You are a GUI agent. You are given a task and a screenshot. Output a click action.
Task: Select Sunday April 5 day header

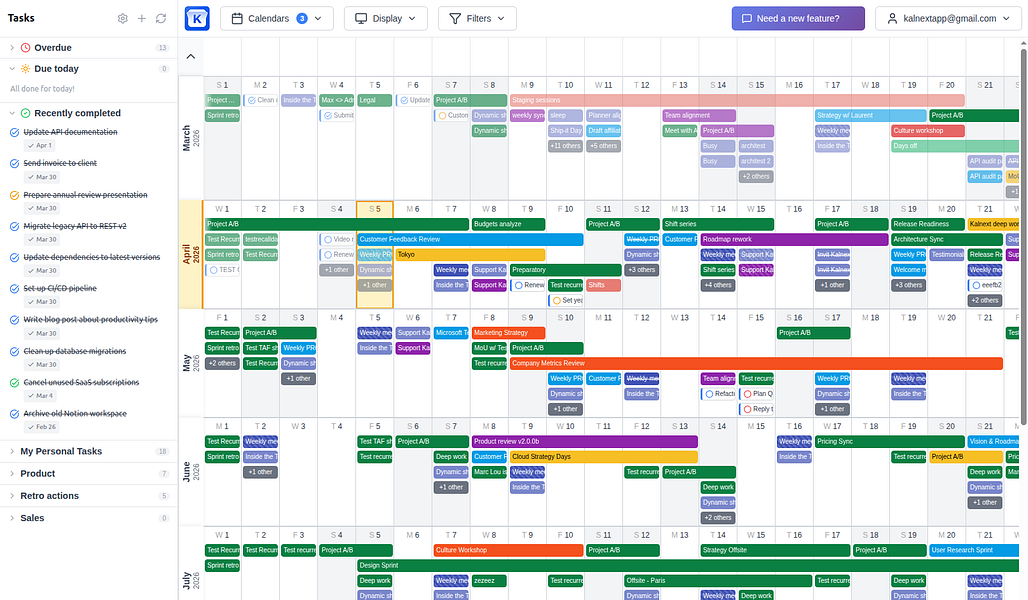[x=374, y=209]
